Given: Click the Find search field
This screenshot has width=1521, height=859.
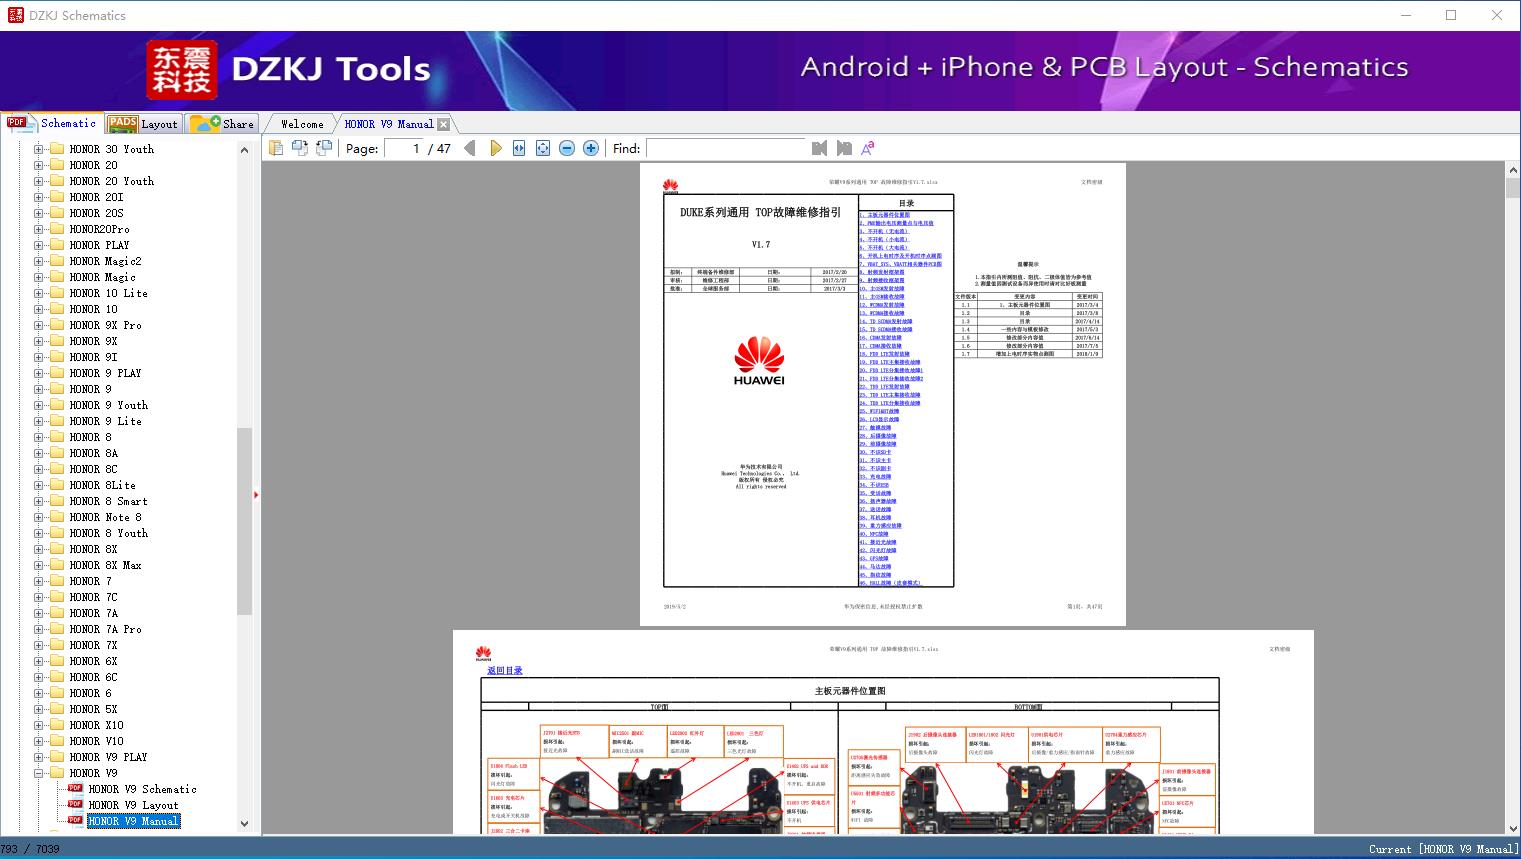Looking at the screenshot, I should pos(726,148).
